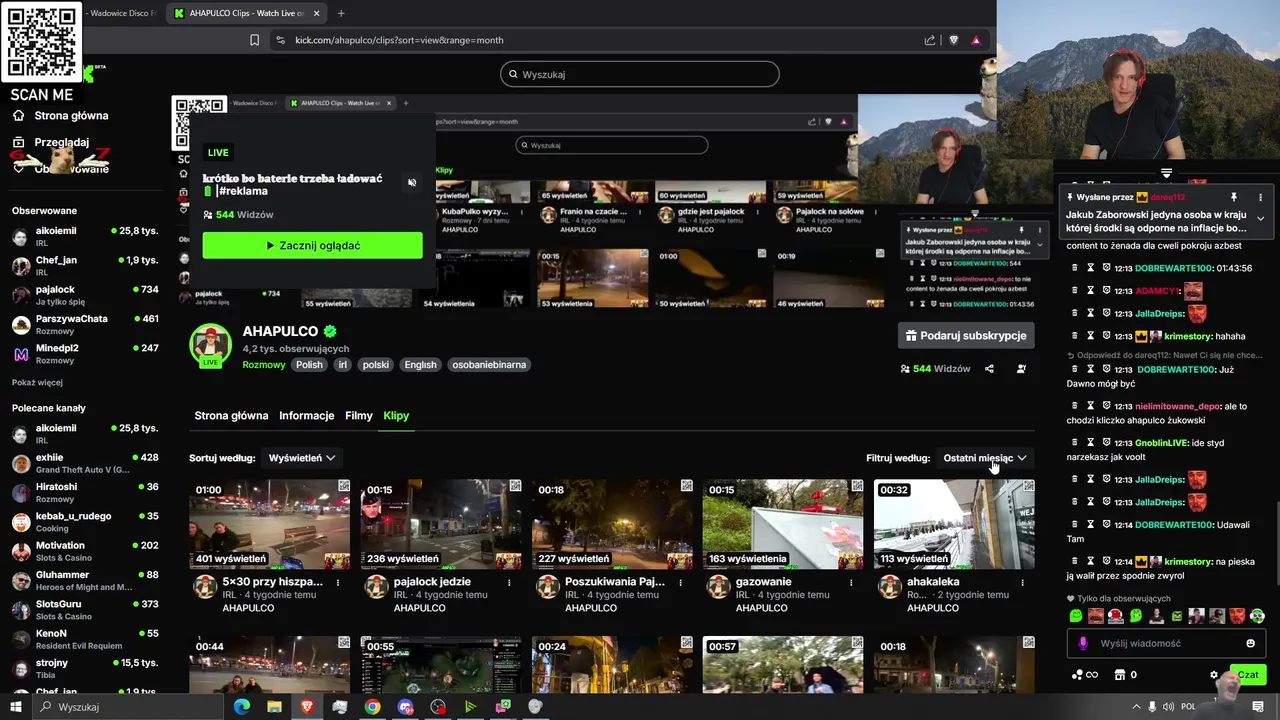Image resolution: width=1280 pixels, height=720 pixels.
Task: Open options menu for 'pajalock jedzie' clip
Action: 509,582
